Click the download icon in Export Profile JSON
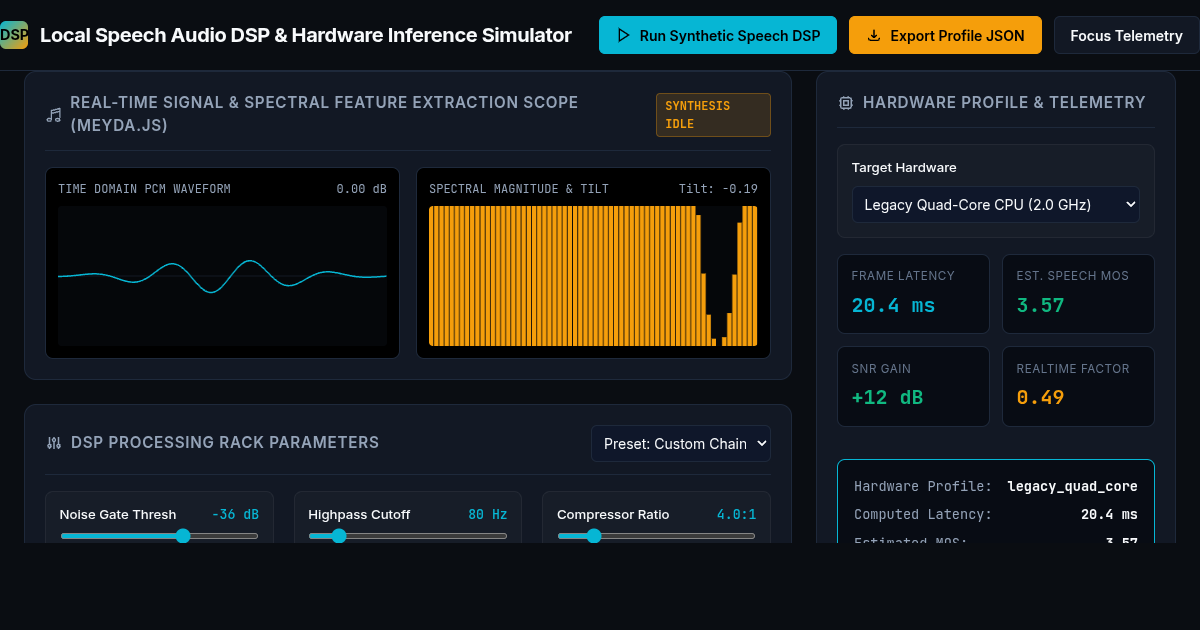The width and height of the screenshot is (1200, 630). [874, 35]
